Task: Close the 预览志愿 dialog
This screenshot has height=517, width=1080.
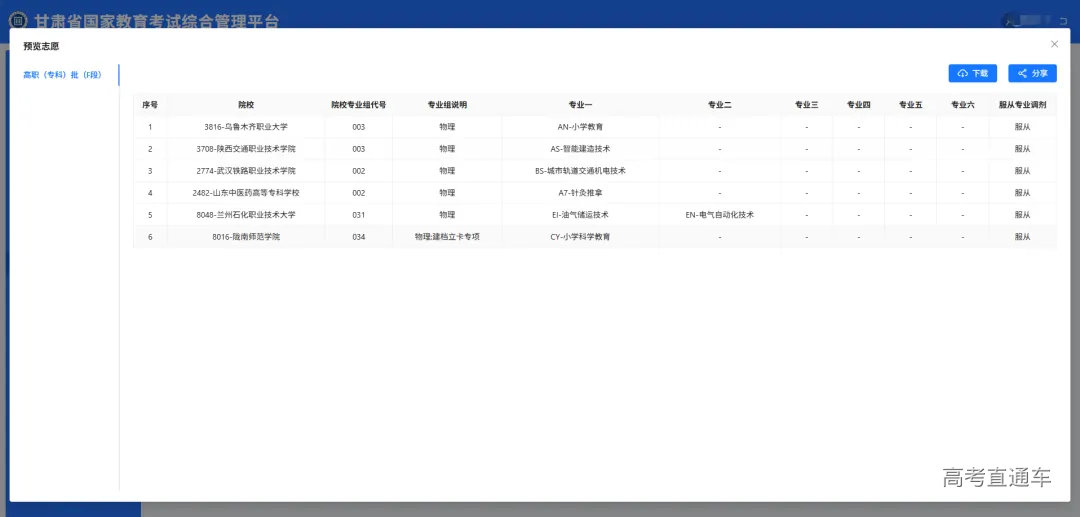Action: click(1055, 44)
